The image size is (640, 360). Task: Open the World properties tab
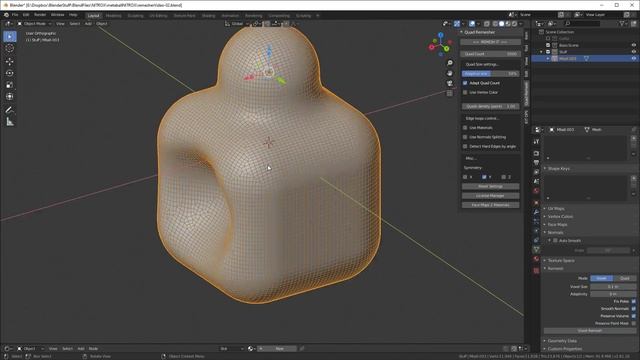point(536,191)
